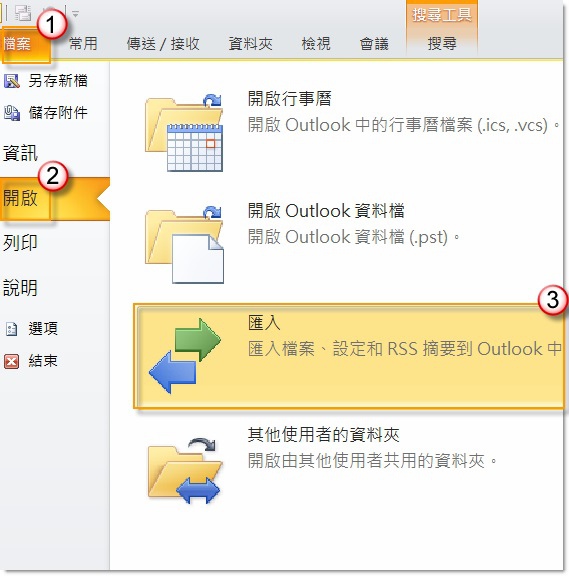
Task: Choose 列印 Print in the sidebar
Action: [20, 243]
